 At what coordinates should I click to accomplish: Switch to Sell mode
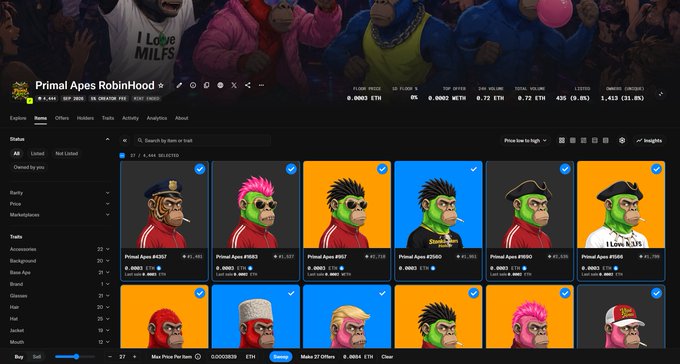[x=37, y=357]
